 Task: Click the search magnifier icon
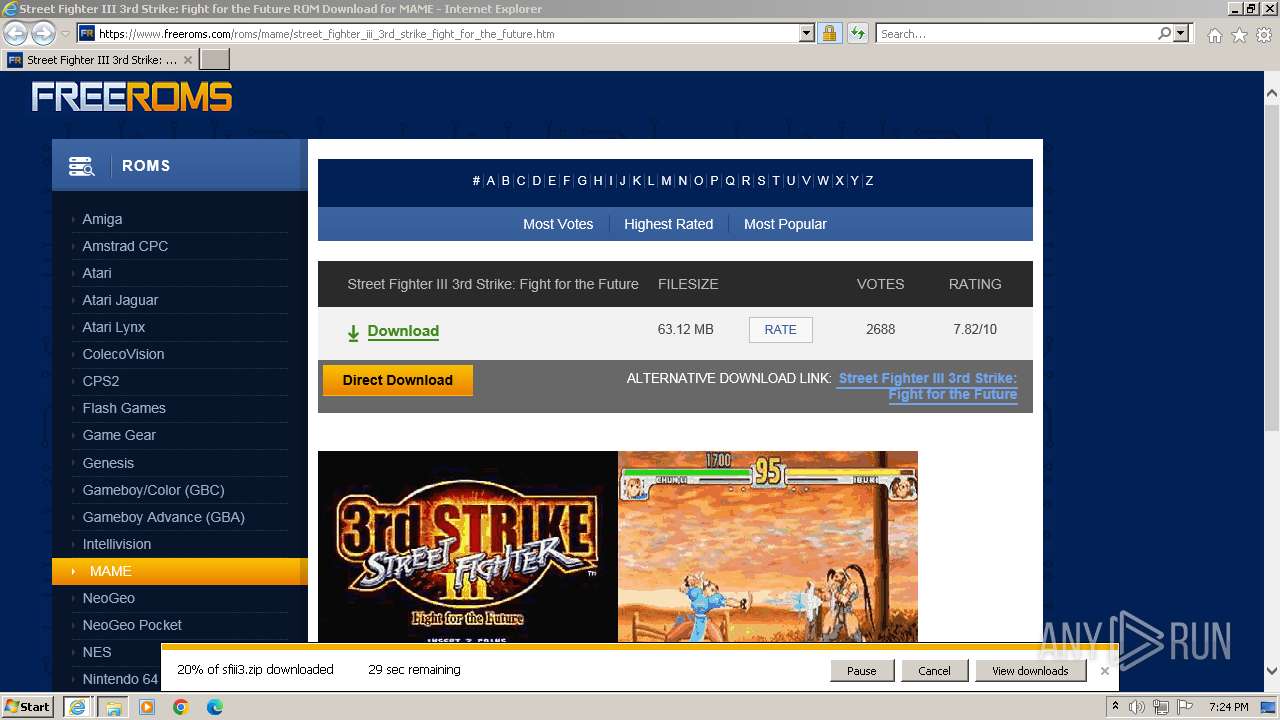pyautogui.click(x=1164, y=34)
